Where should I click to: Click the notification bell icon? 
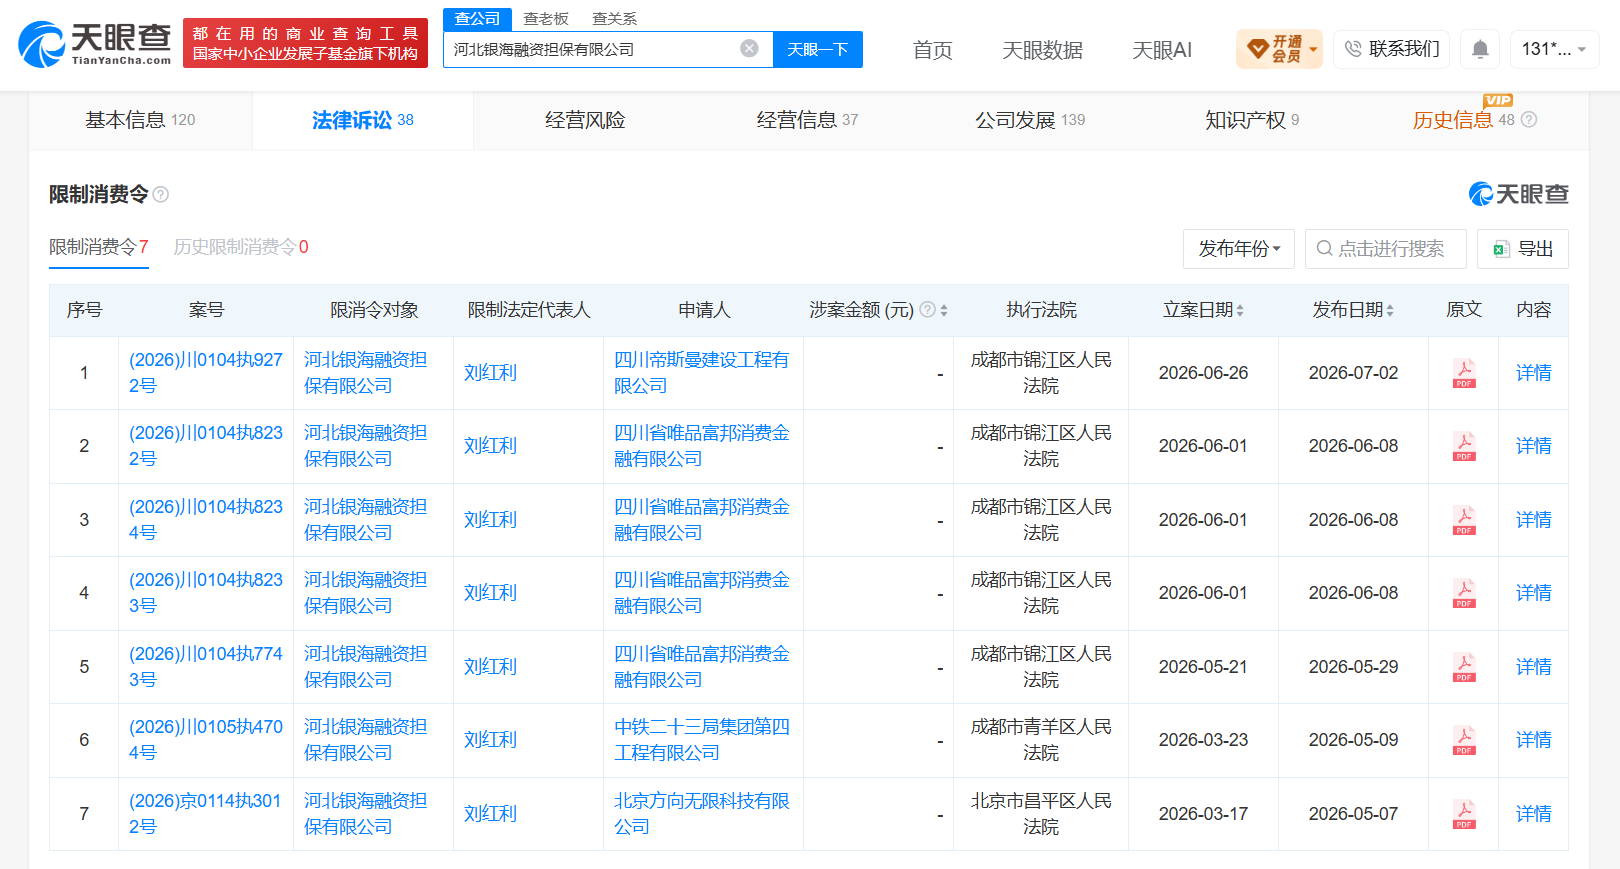(1480, 49)
